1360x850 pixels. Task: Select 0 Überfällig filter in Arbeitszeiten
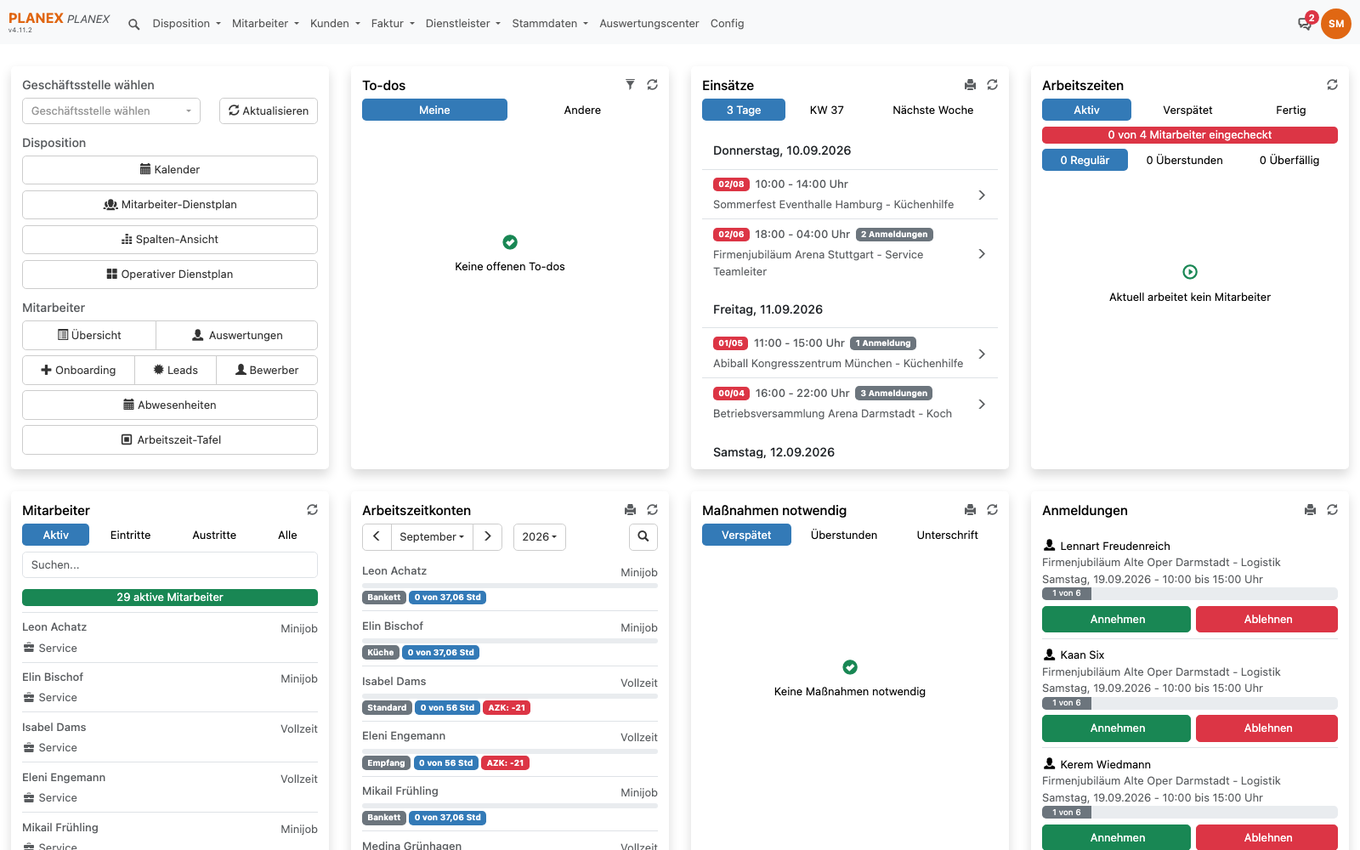click(x=1289, y=160)
